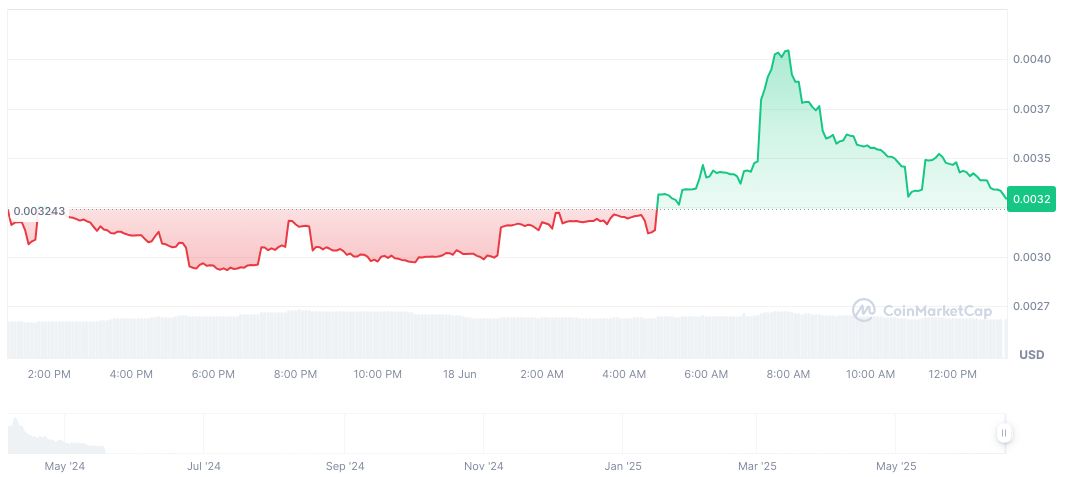Click the 2:00 PM time label
The image size is (1072, 477).
(48, 374)
